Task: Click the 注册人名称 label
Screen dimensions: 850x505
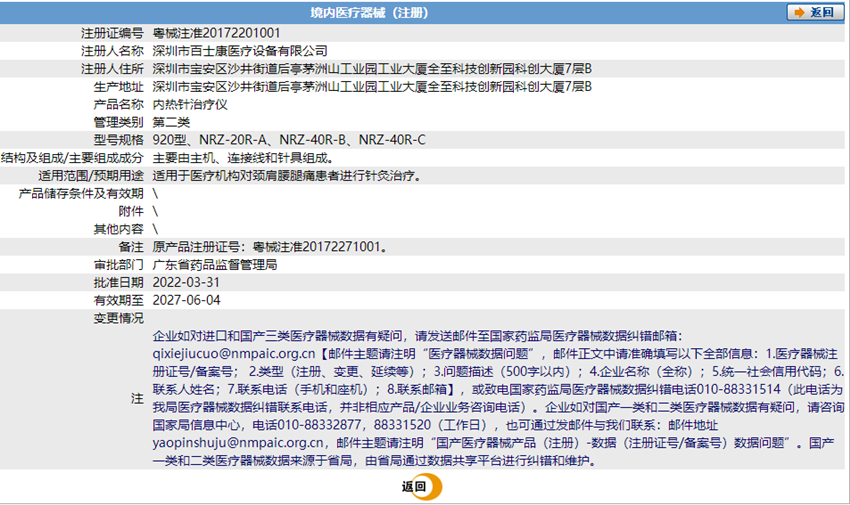Action: coord(112,51)
